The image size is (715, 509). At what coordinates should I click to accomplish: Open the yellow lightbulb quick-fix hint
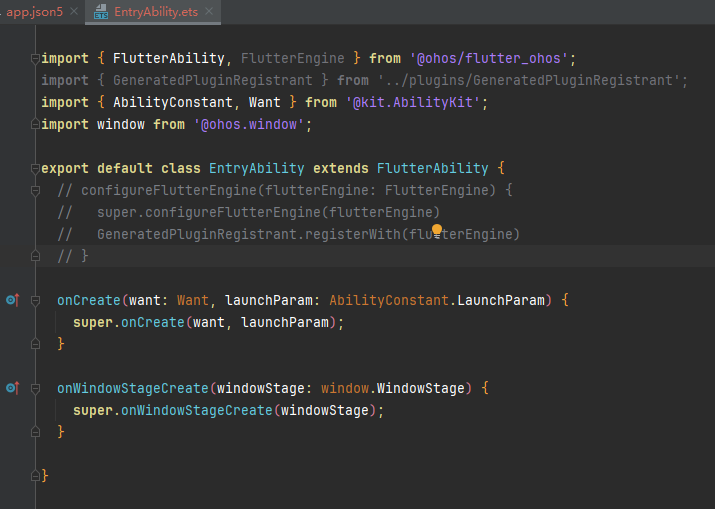coord(437,231)
